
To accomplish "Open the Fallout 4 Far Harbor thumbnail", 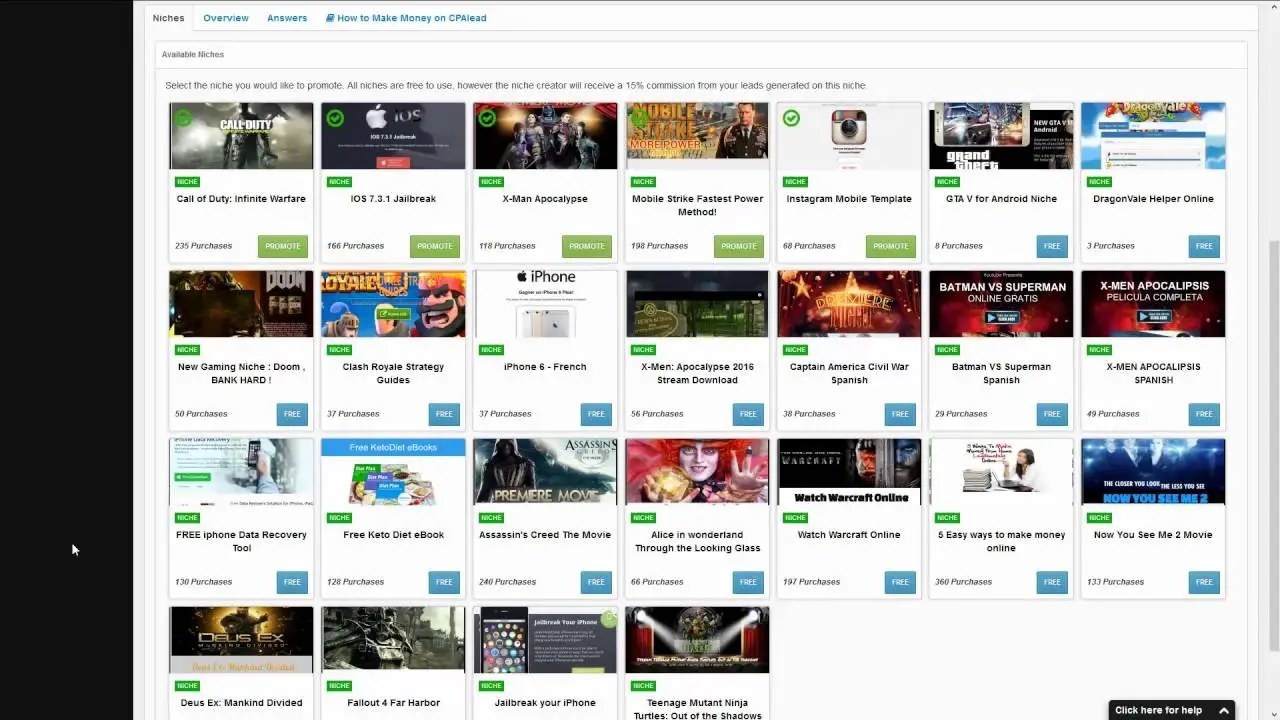I will (393, 640).
